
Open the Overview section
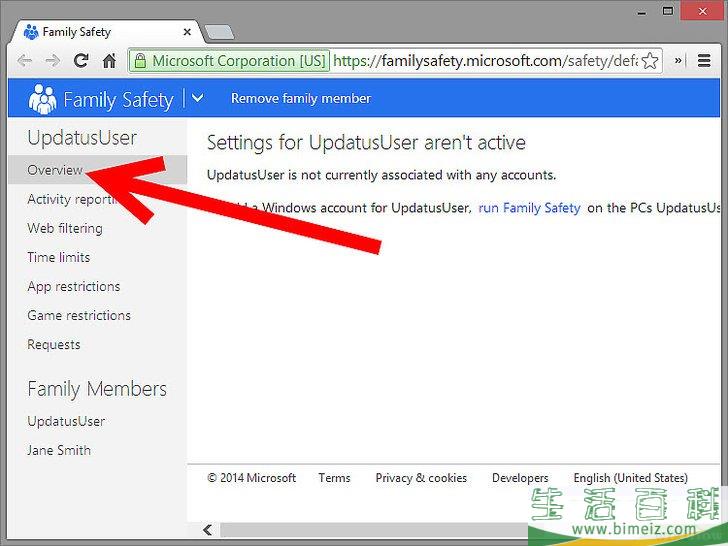(98, 170)
